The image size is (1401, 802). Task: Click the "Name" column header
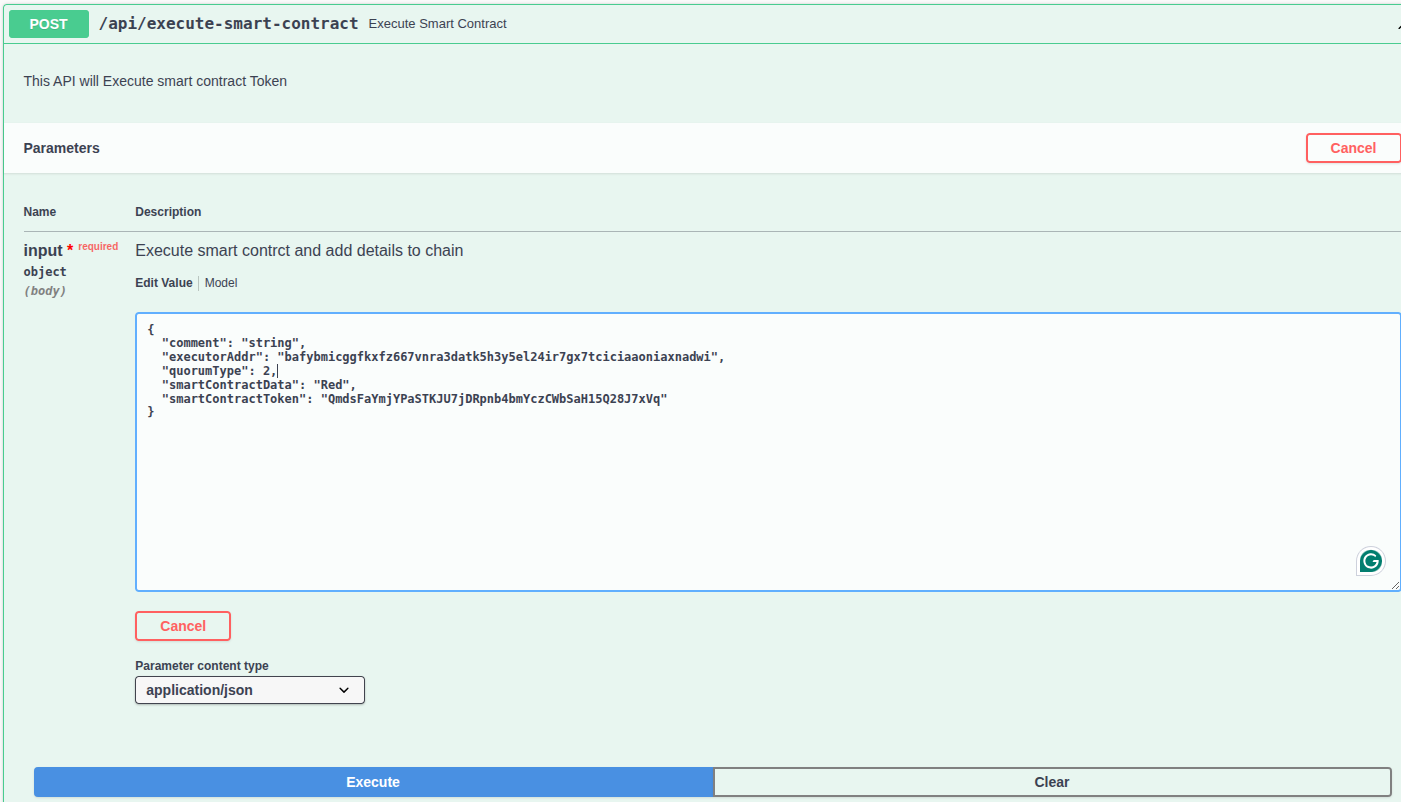(x=40, y=212)
